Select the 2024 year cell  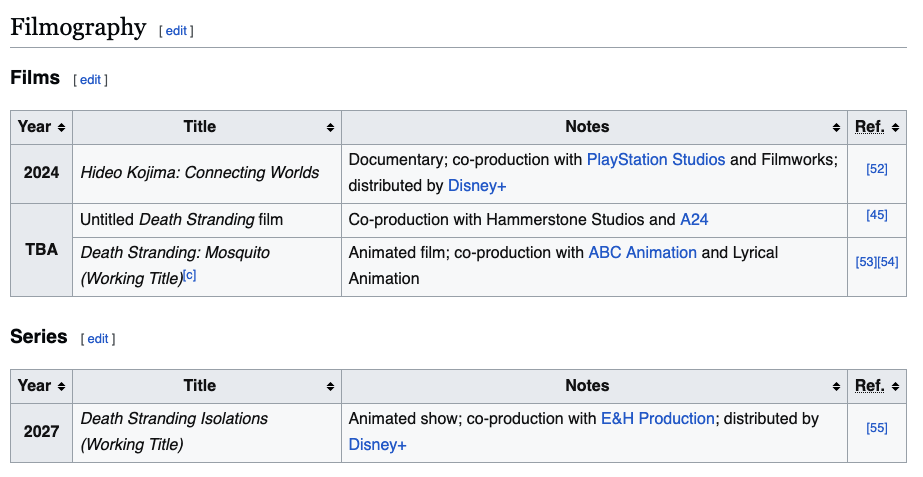click(41, 174)
